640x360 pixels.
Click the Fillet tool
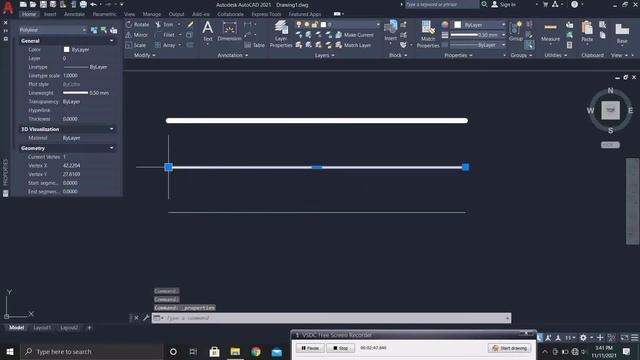[x=165, y=35]
